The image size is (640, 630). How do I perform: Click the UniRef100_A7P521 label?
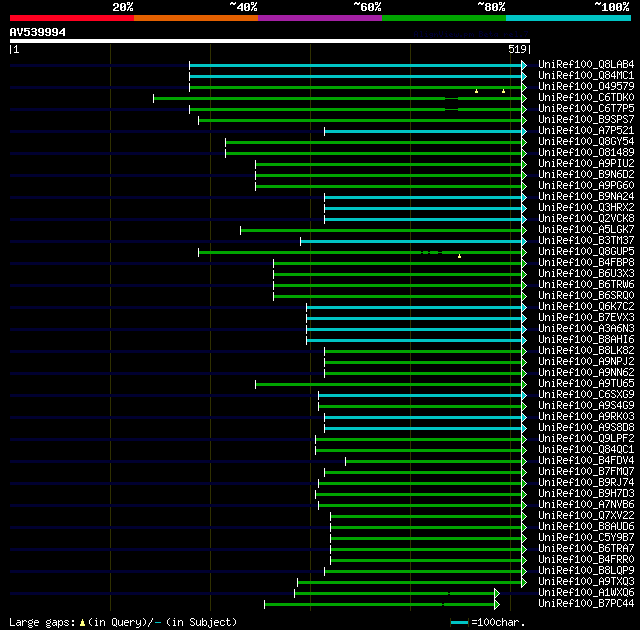586,131
